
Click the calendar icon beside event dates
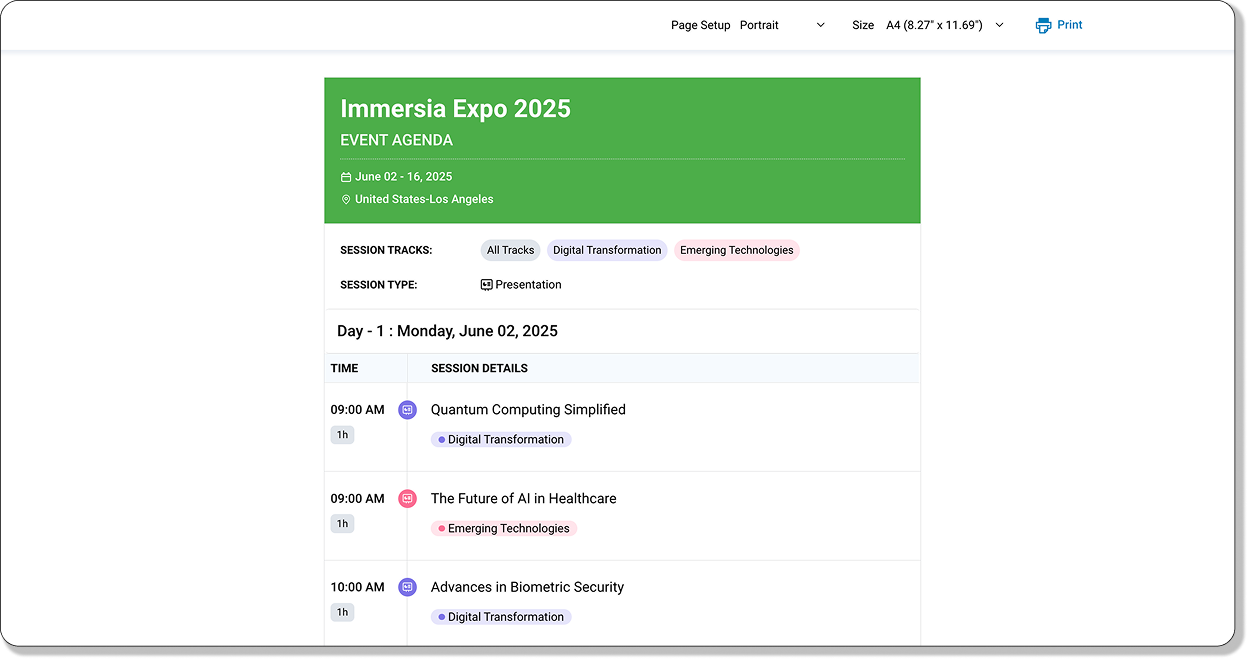[346, 177]
